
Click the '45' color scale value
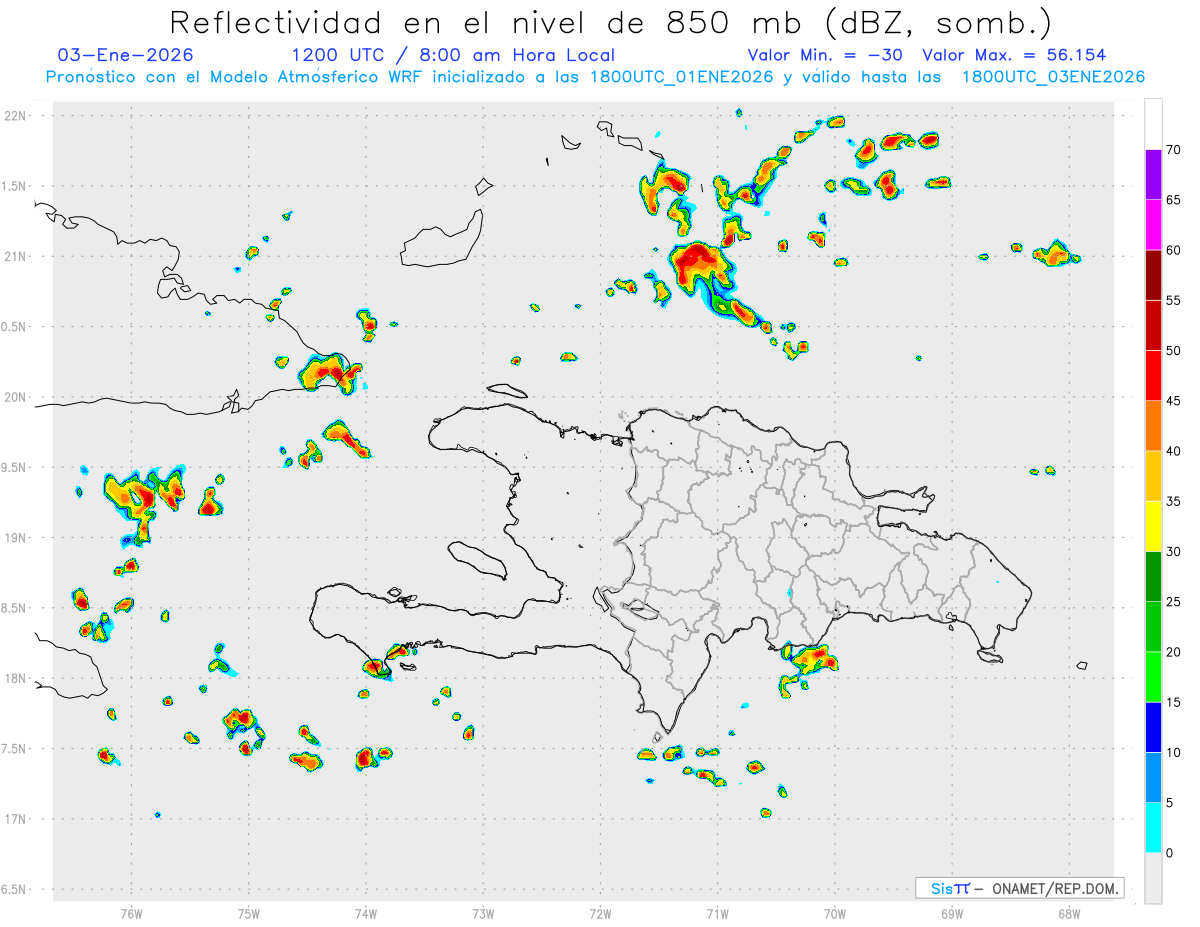tap(1175, 401)
